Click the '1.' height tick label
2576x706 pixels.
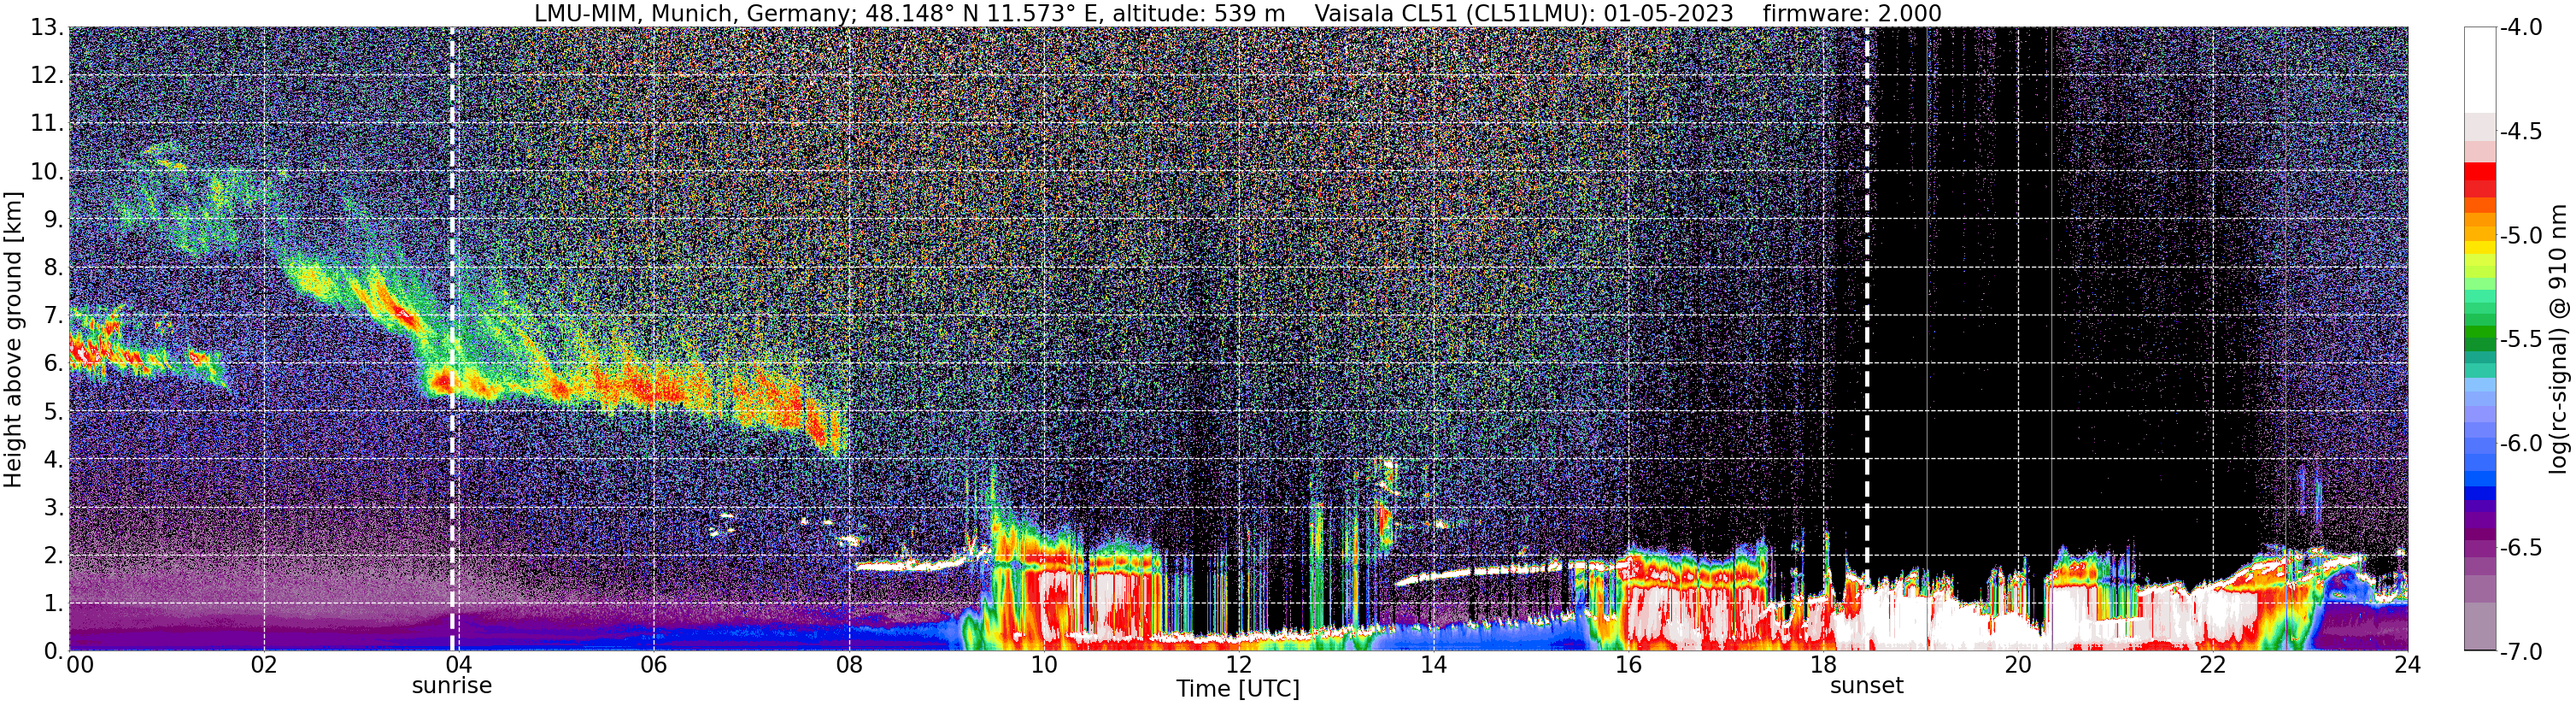click(54, 604)
